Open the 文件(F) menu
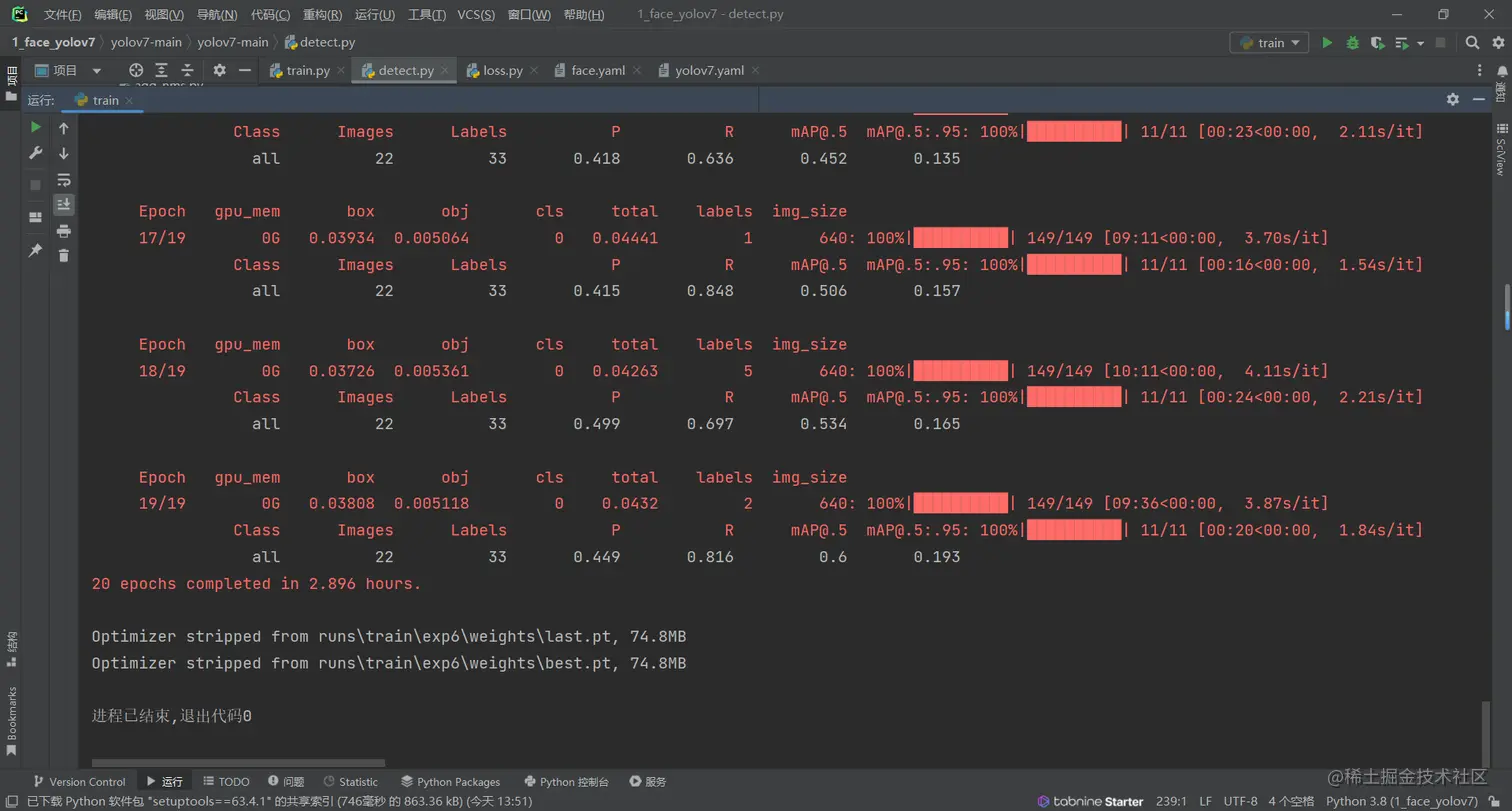 point(63,15)
